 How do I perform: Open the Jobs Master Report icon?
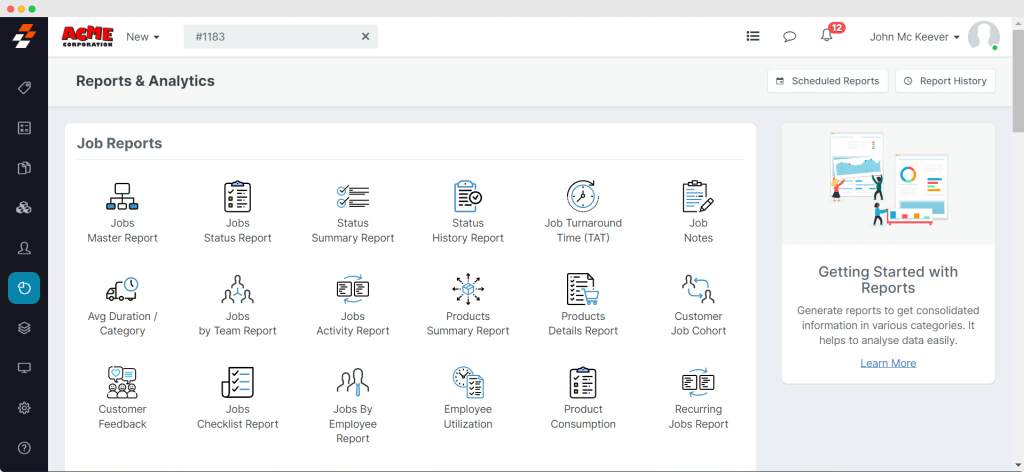[122, 197]
